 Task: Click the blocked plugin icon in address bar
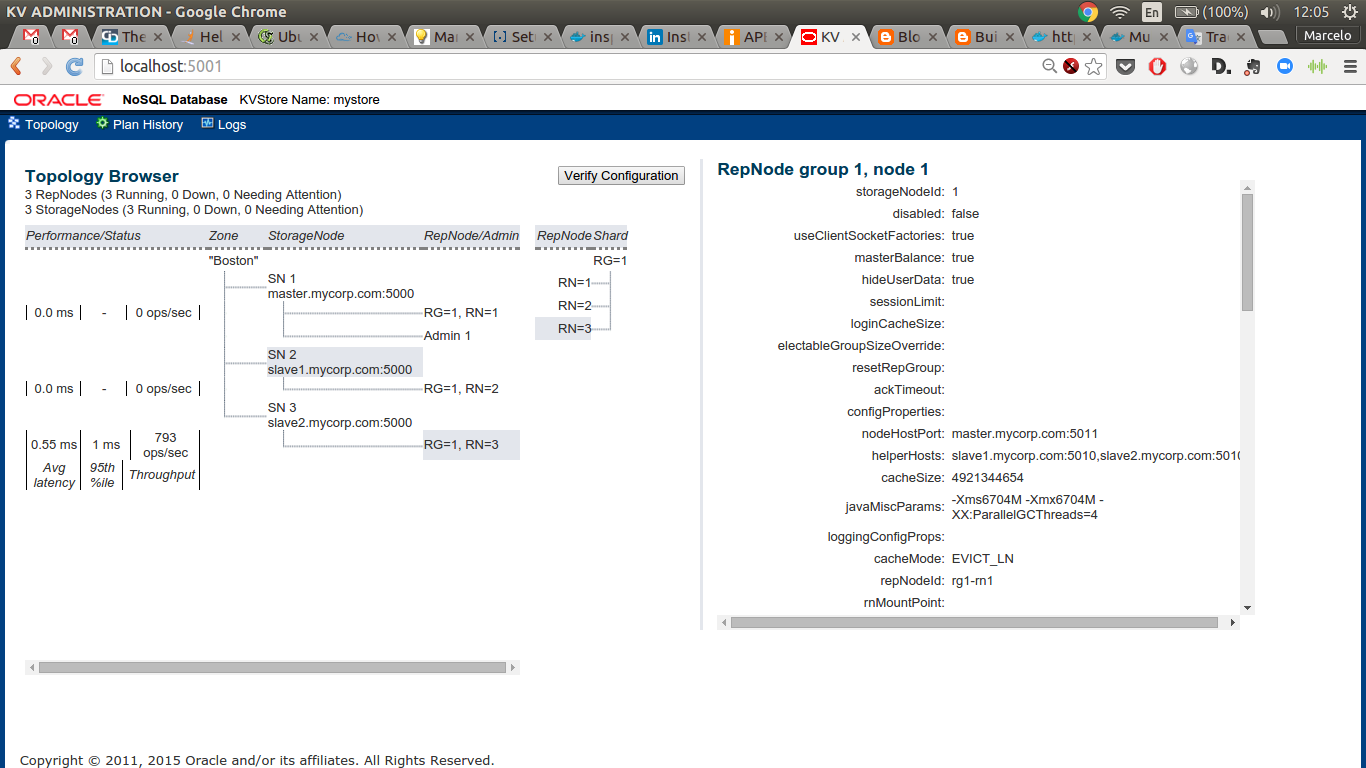[1071, 67]
